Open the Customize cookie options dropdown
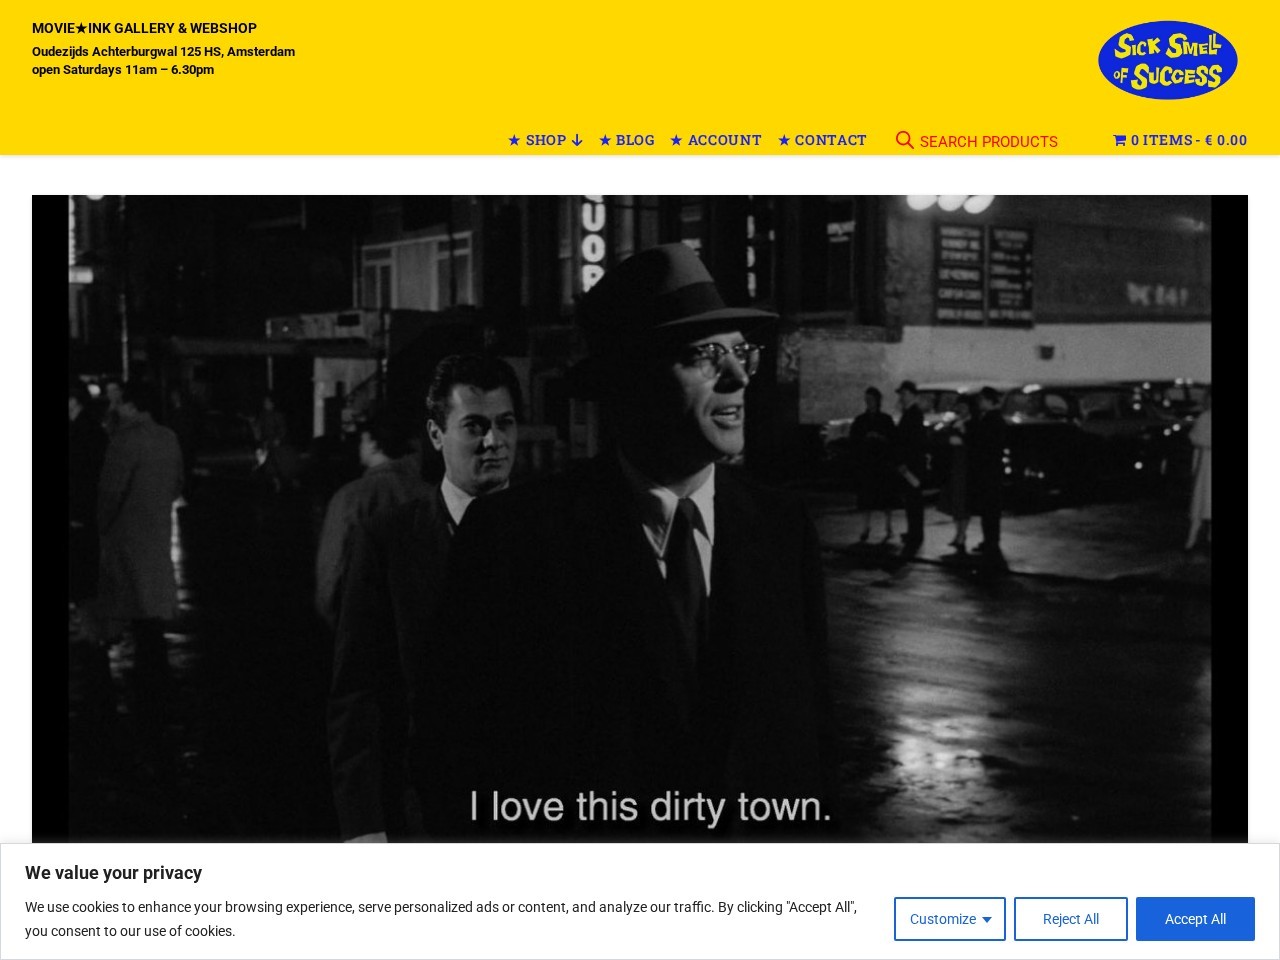Image resolution: width=1280 pixels, height=960 pixels. click(949, 918)
